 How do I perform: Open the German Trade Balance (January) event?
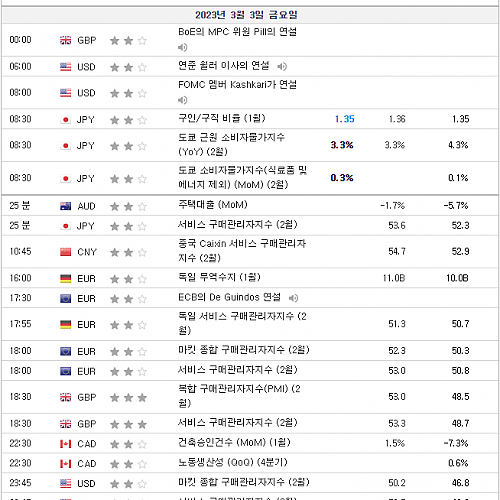[219, 277]
